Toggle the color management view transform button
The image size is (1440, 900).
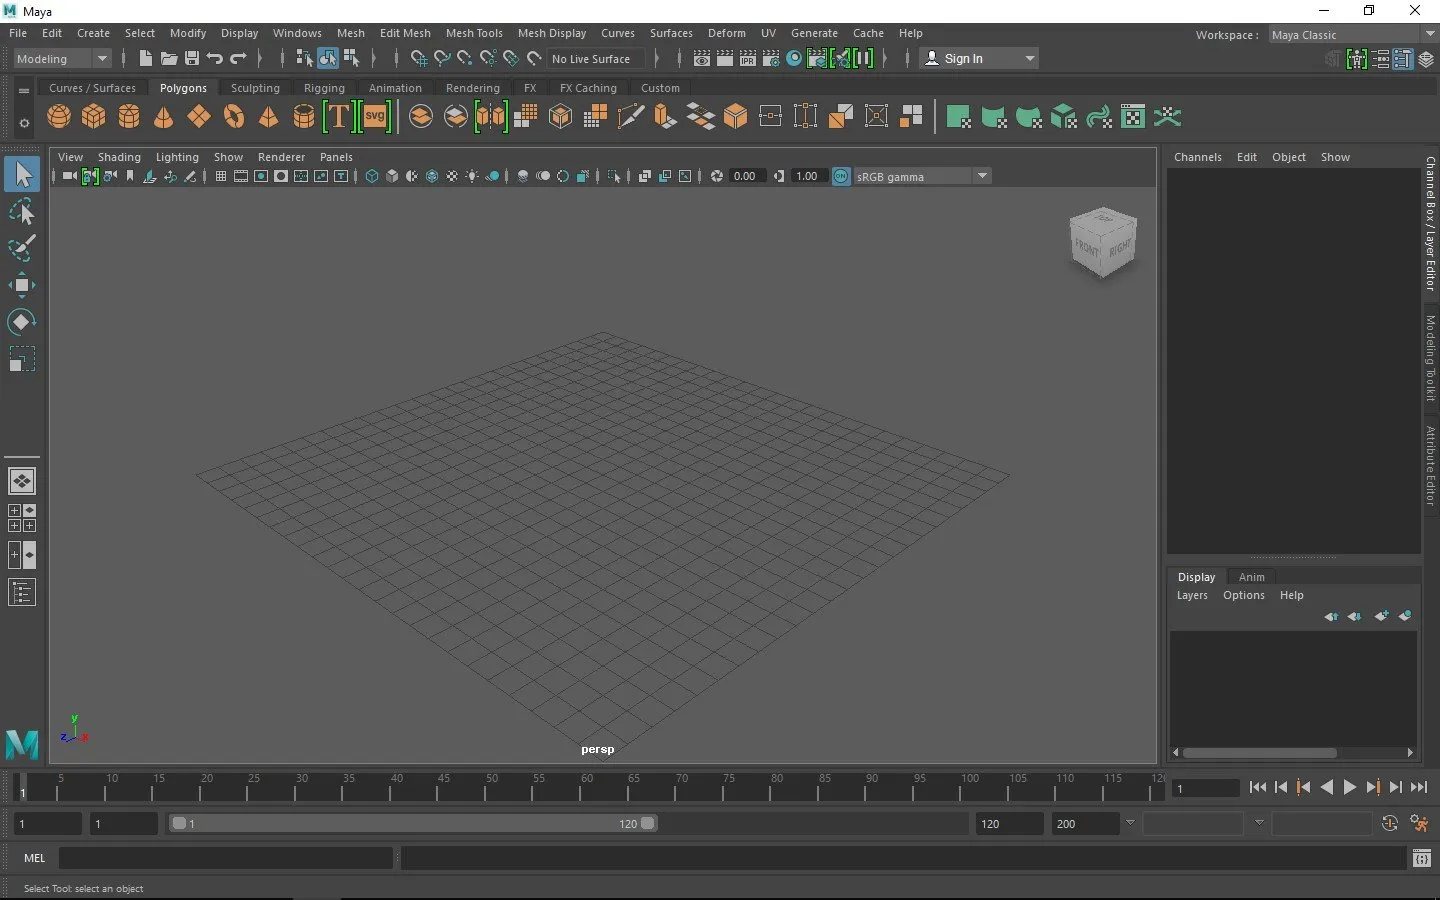point(841,176)
